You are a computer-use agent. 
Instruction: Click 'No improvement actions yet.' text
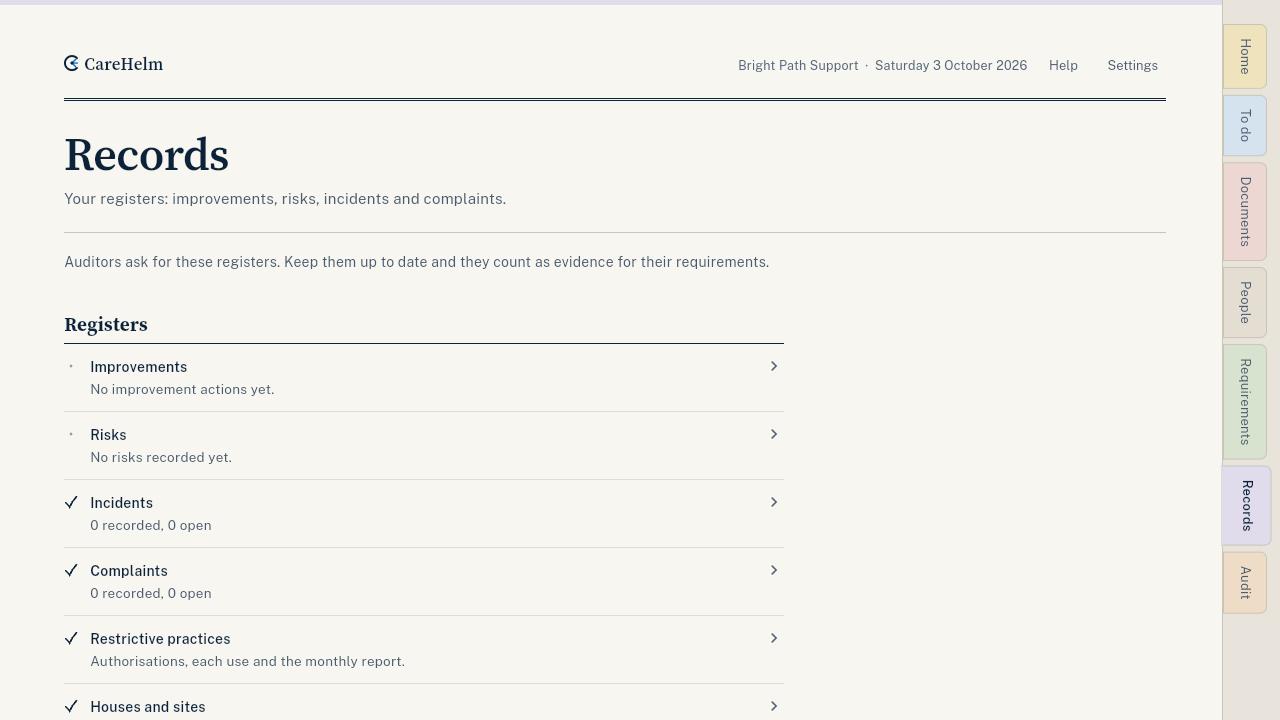[x=182, y=389]
